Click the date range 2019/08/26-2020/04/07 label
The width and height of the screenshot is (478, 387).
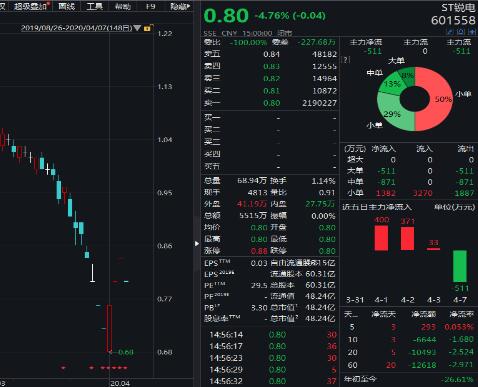76,28
